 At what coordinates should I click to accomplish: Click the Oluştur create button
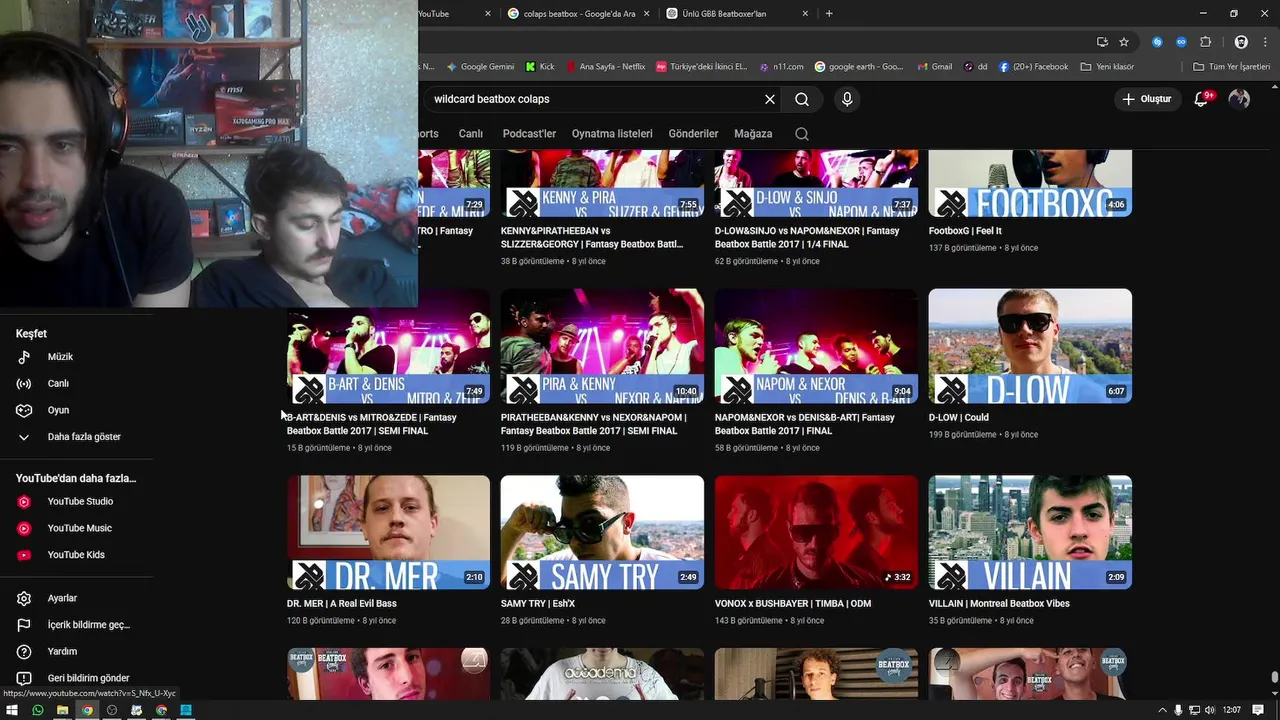1146,99
